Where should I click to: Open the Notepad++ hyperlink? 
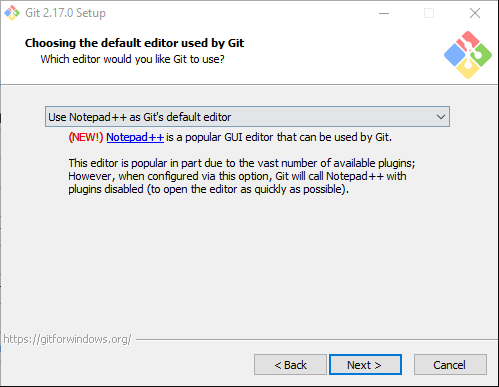pos(135,137)
